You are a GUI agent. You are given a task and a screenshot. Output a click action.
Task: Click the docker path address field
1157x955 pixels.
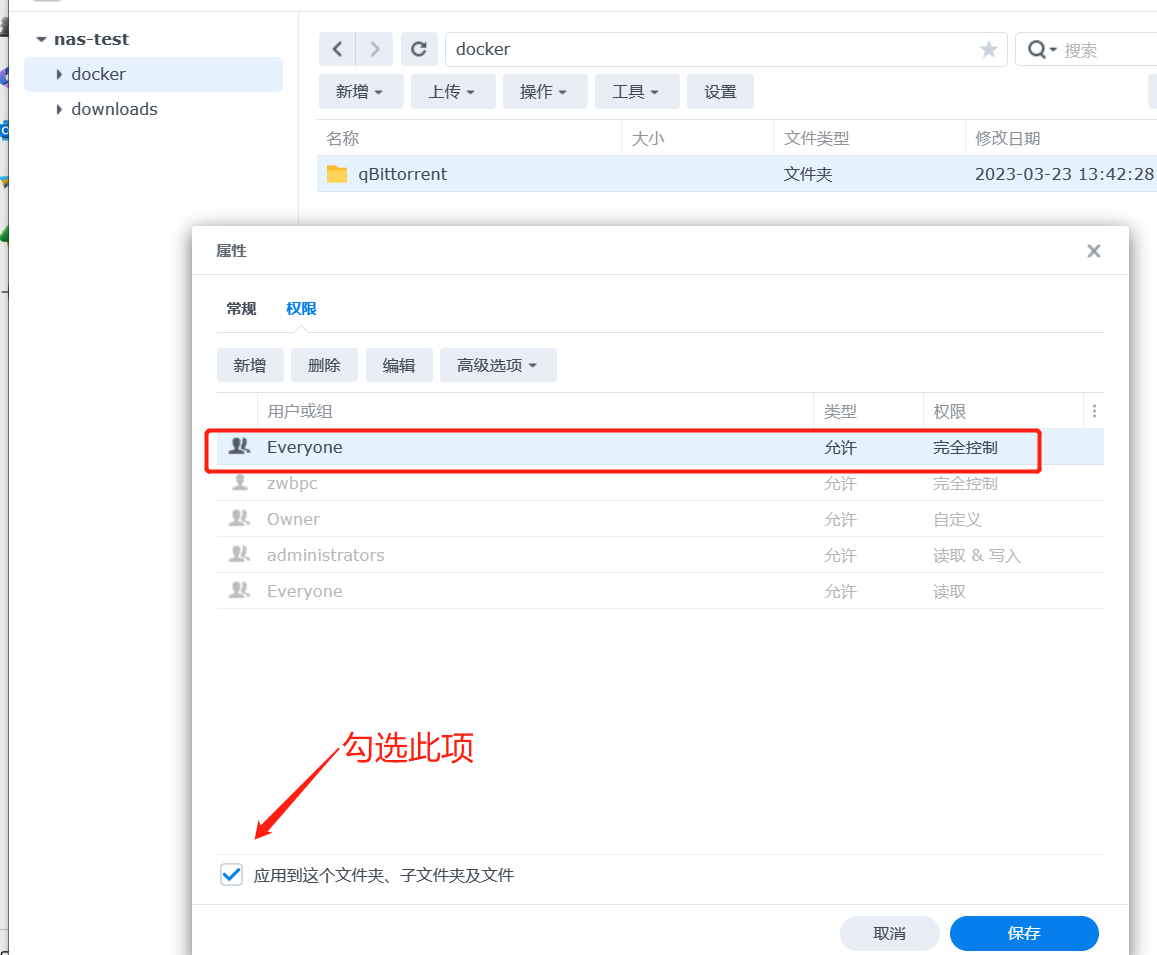pos(726,49)
